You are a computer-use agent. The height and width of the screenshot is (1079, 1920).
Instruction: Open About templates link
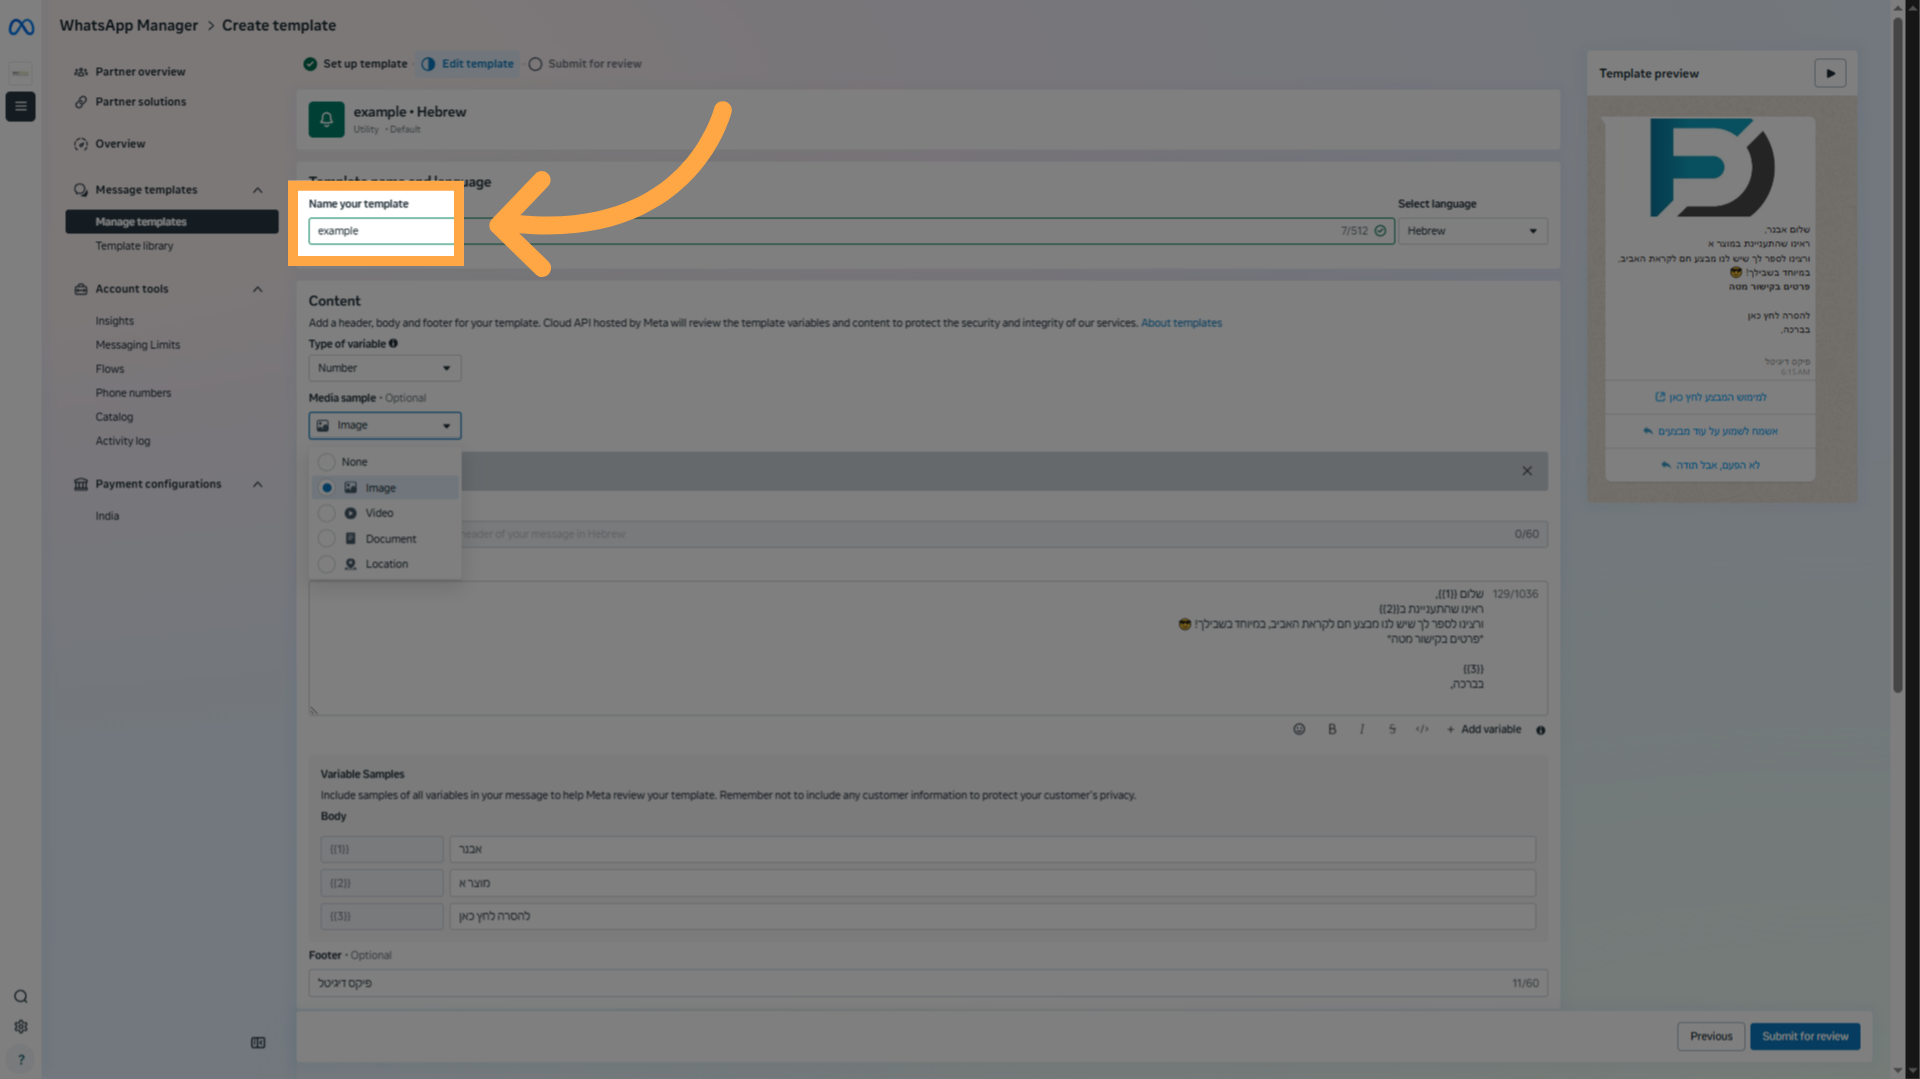[x=1181, y=323]
